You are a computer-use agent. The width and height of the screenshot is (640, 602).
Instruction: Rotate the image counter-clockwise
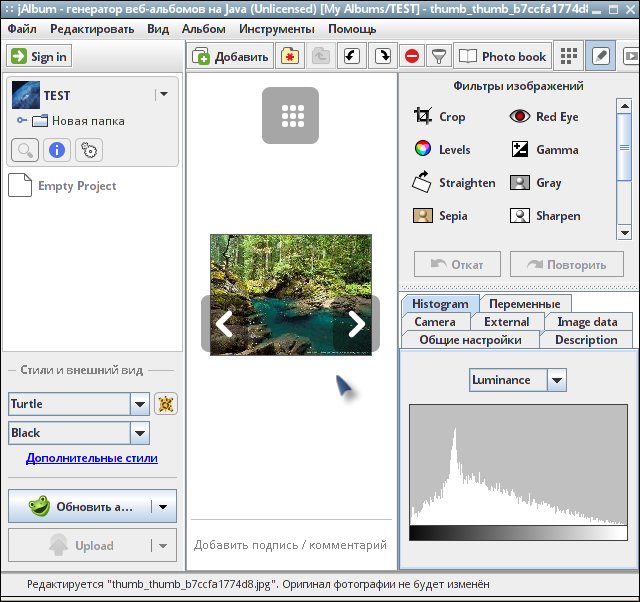(x=351, y=56)
